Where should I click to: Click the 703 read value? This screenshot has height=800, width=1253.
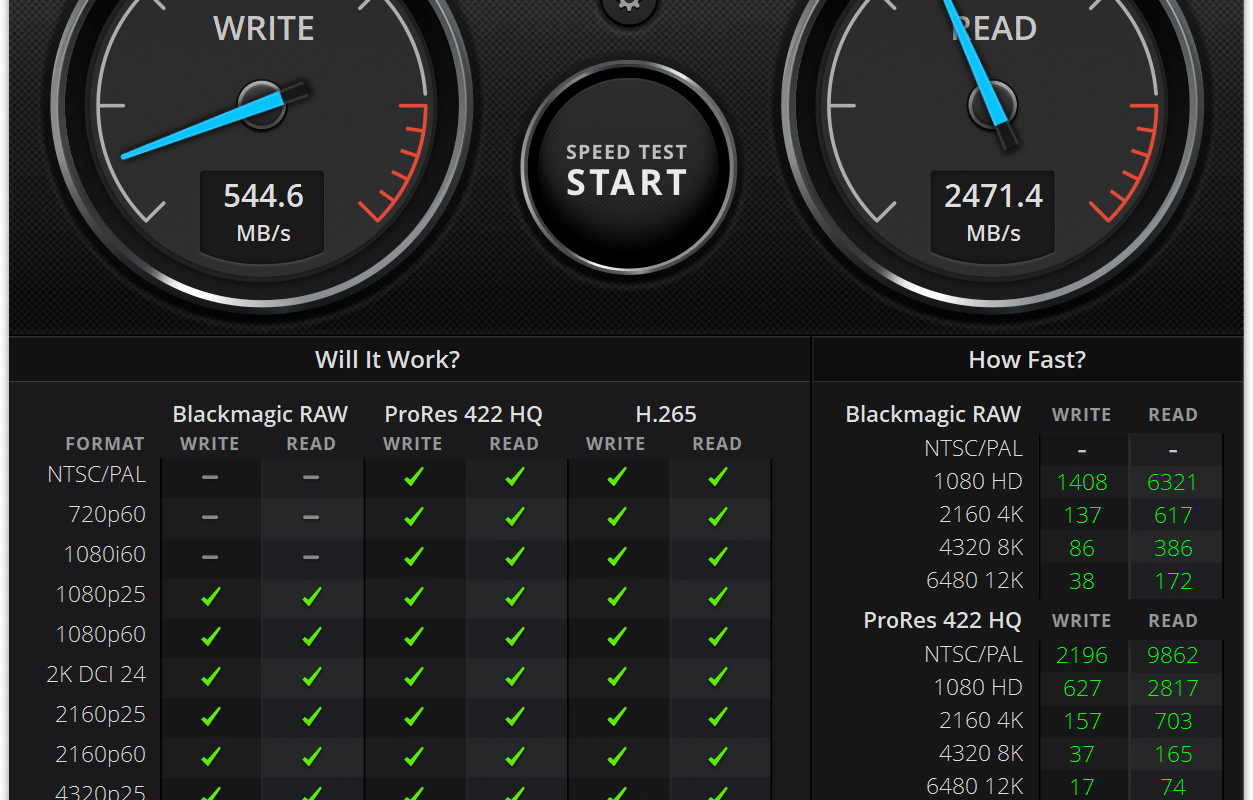pos(1173,721)
